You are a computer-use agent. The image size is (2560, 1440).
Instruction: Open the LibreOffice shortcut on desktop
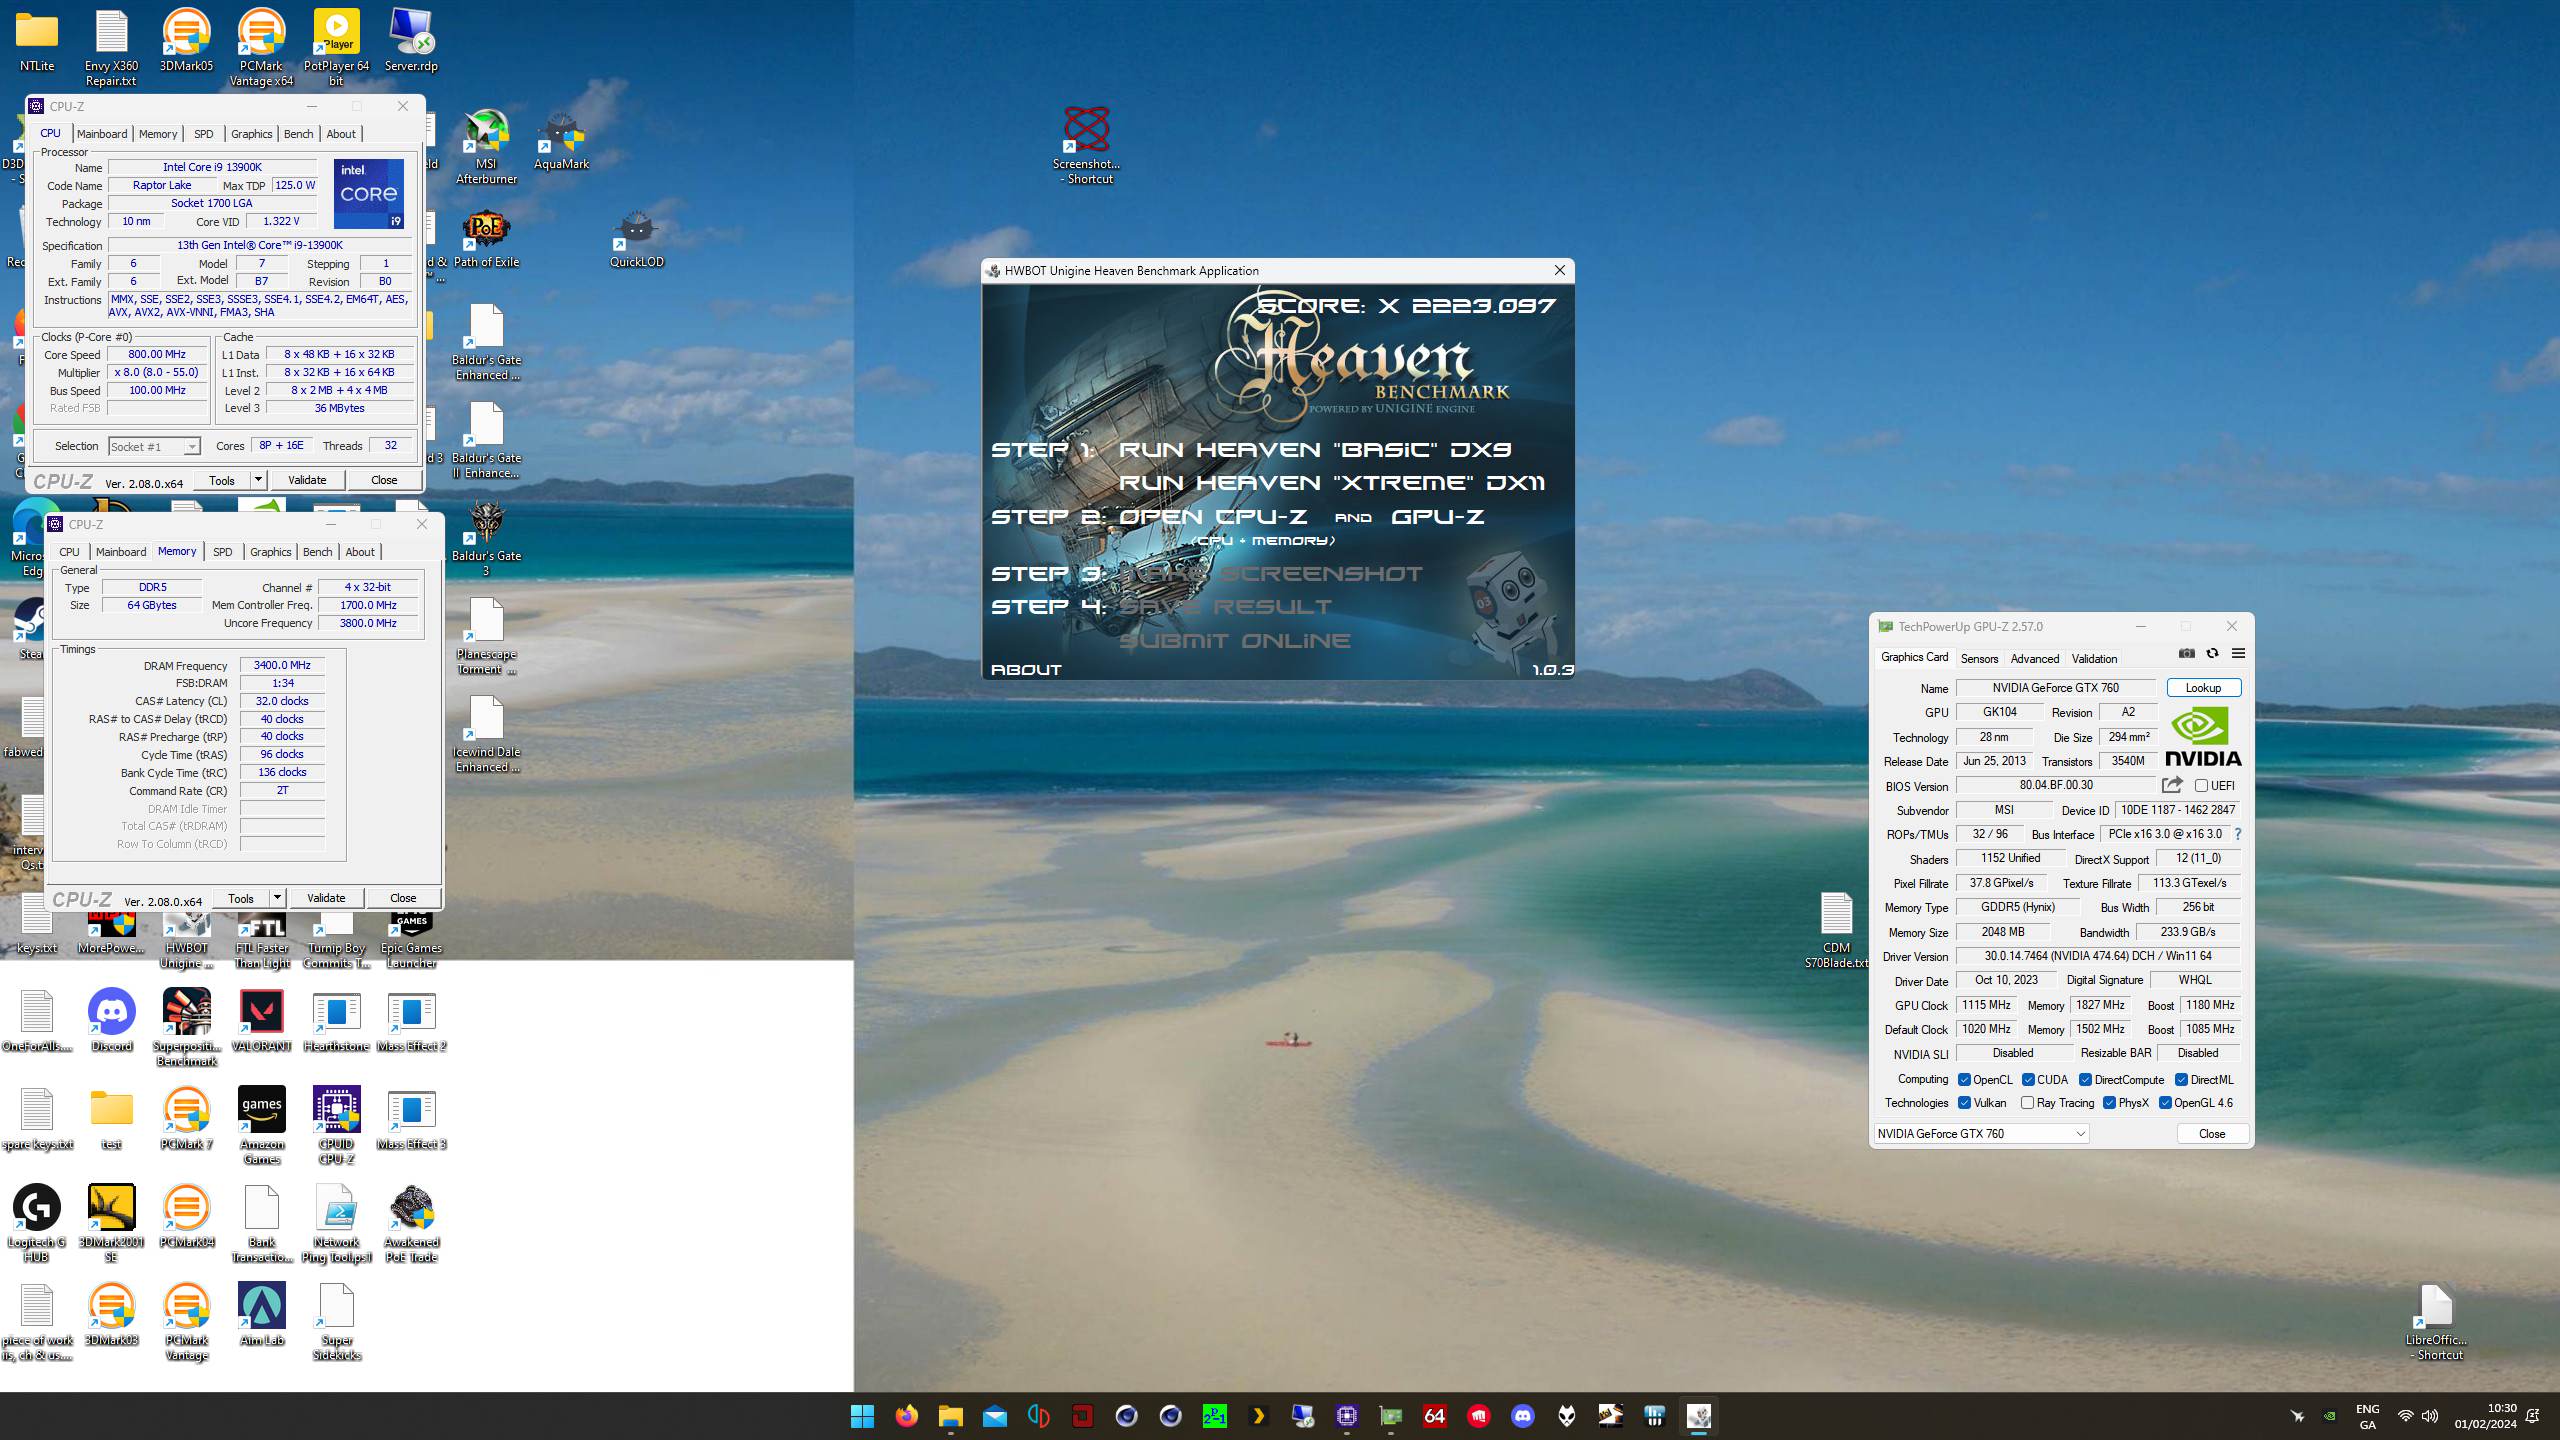tap(2436, 1321)
